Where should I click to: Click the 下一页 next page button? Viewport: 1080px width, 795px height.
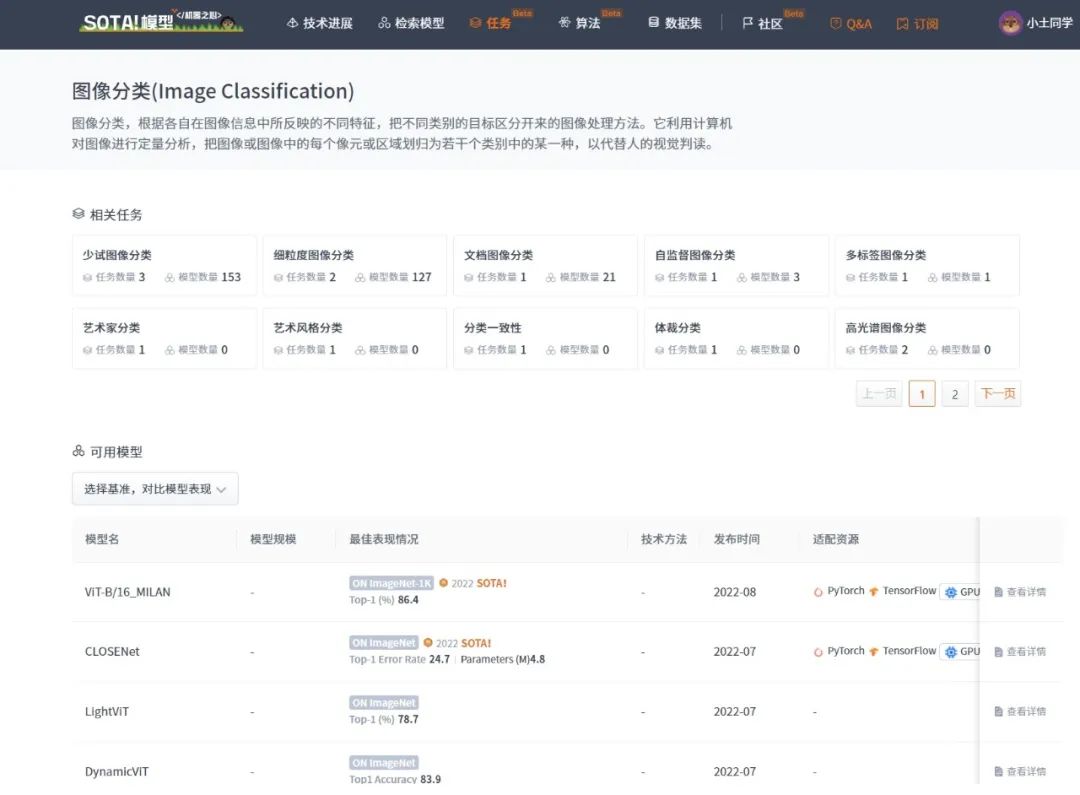[998, 394]
